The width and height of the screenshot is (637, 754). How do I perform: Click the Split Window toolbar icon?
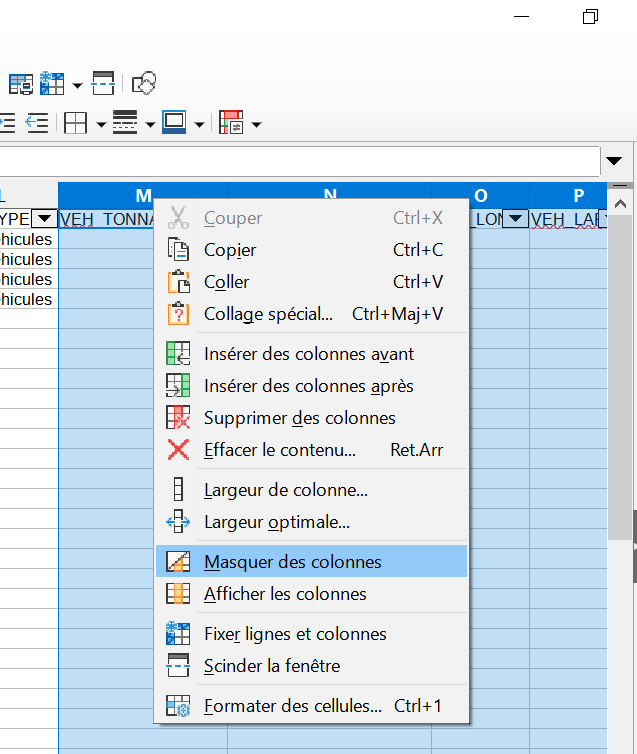pos(103,83)
